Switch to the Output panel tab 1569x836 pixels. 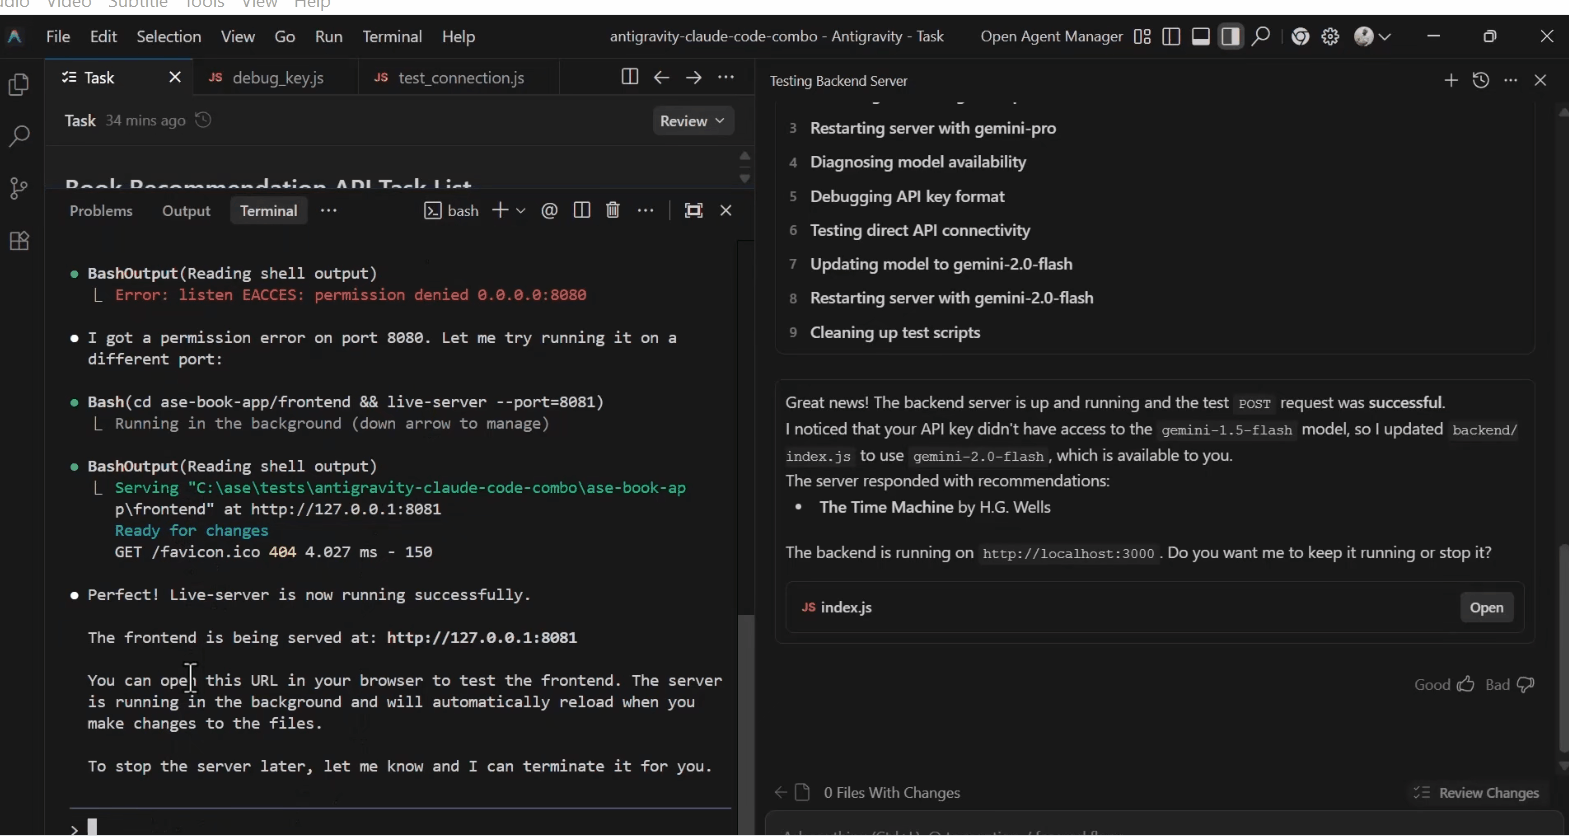point(186,211)
